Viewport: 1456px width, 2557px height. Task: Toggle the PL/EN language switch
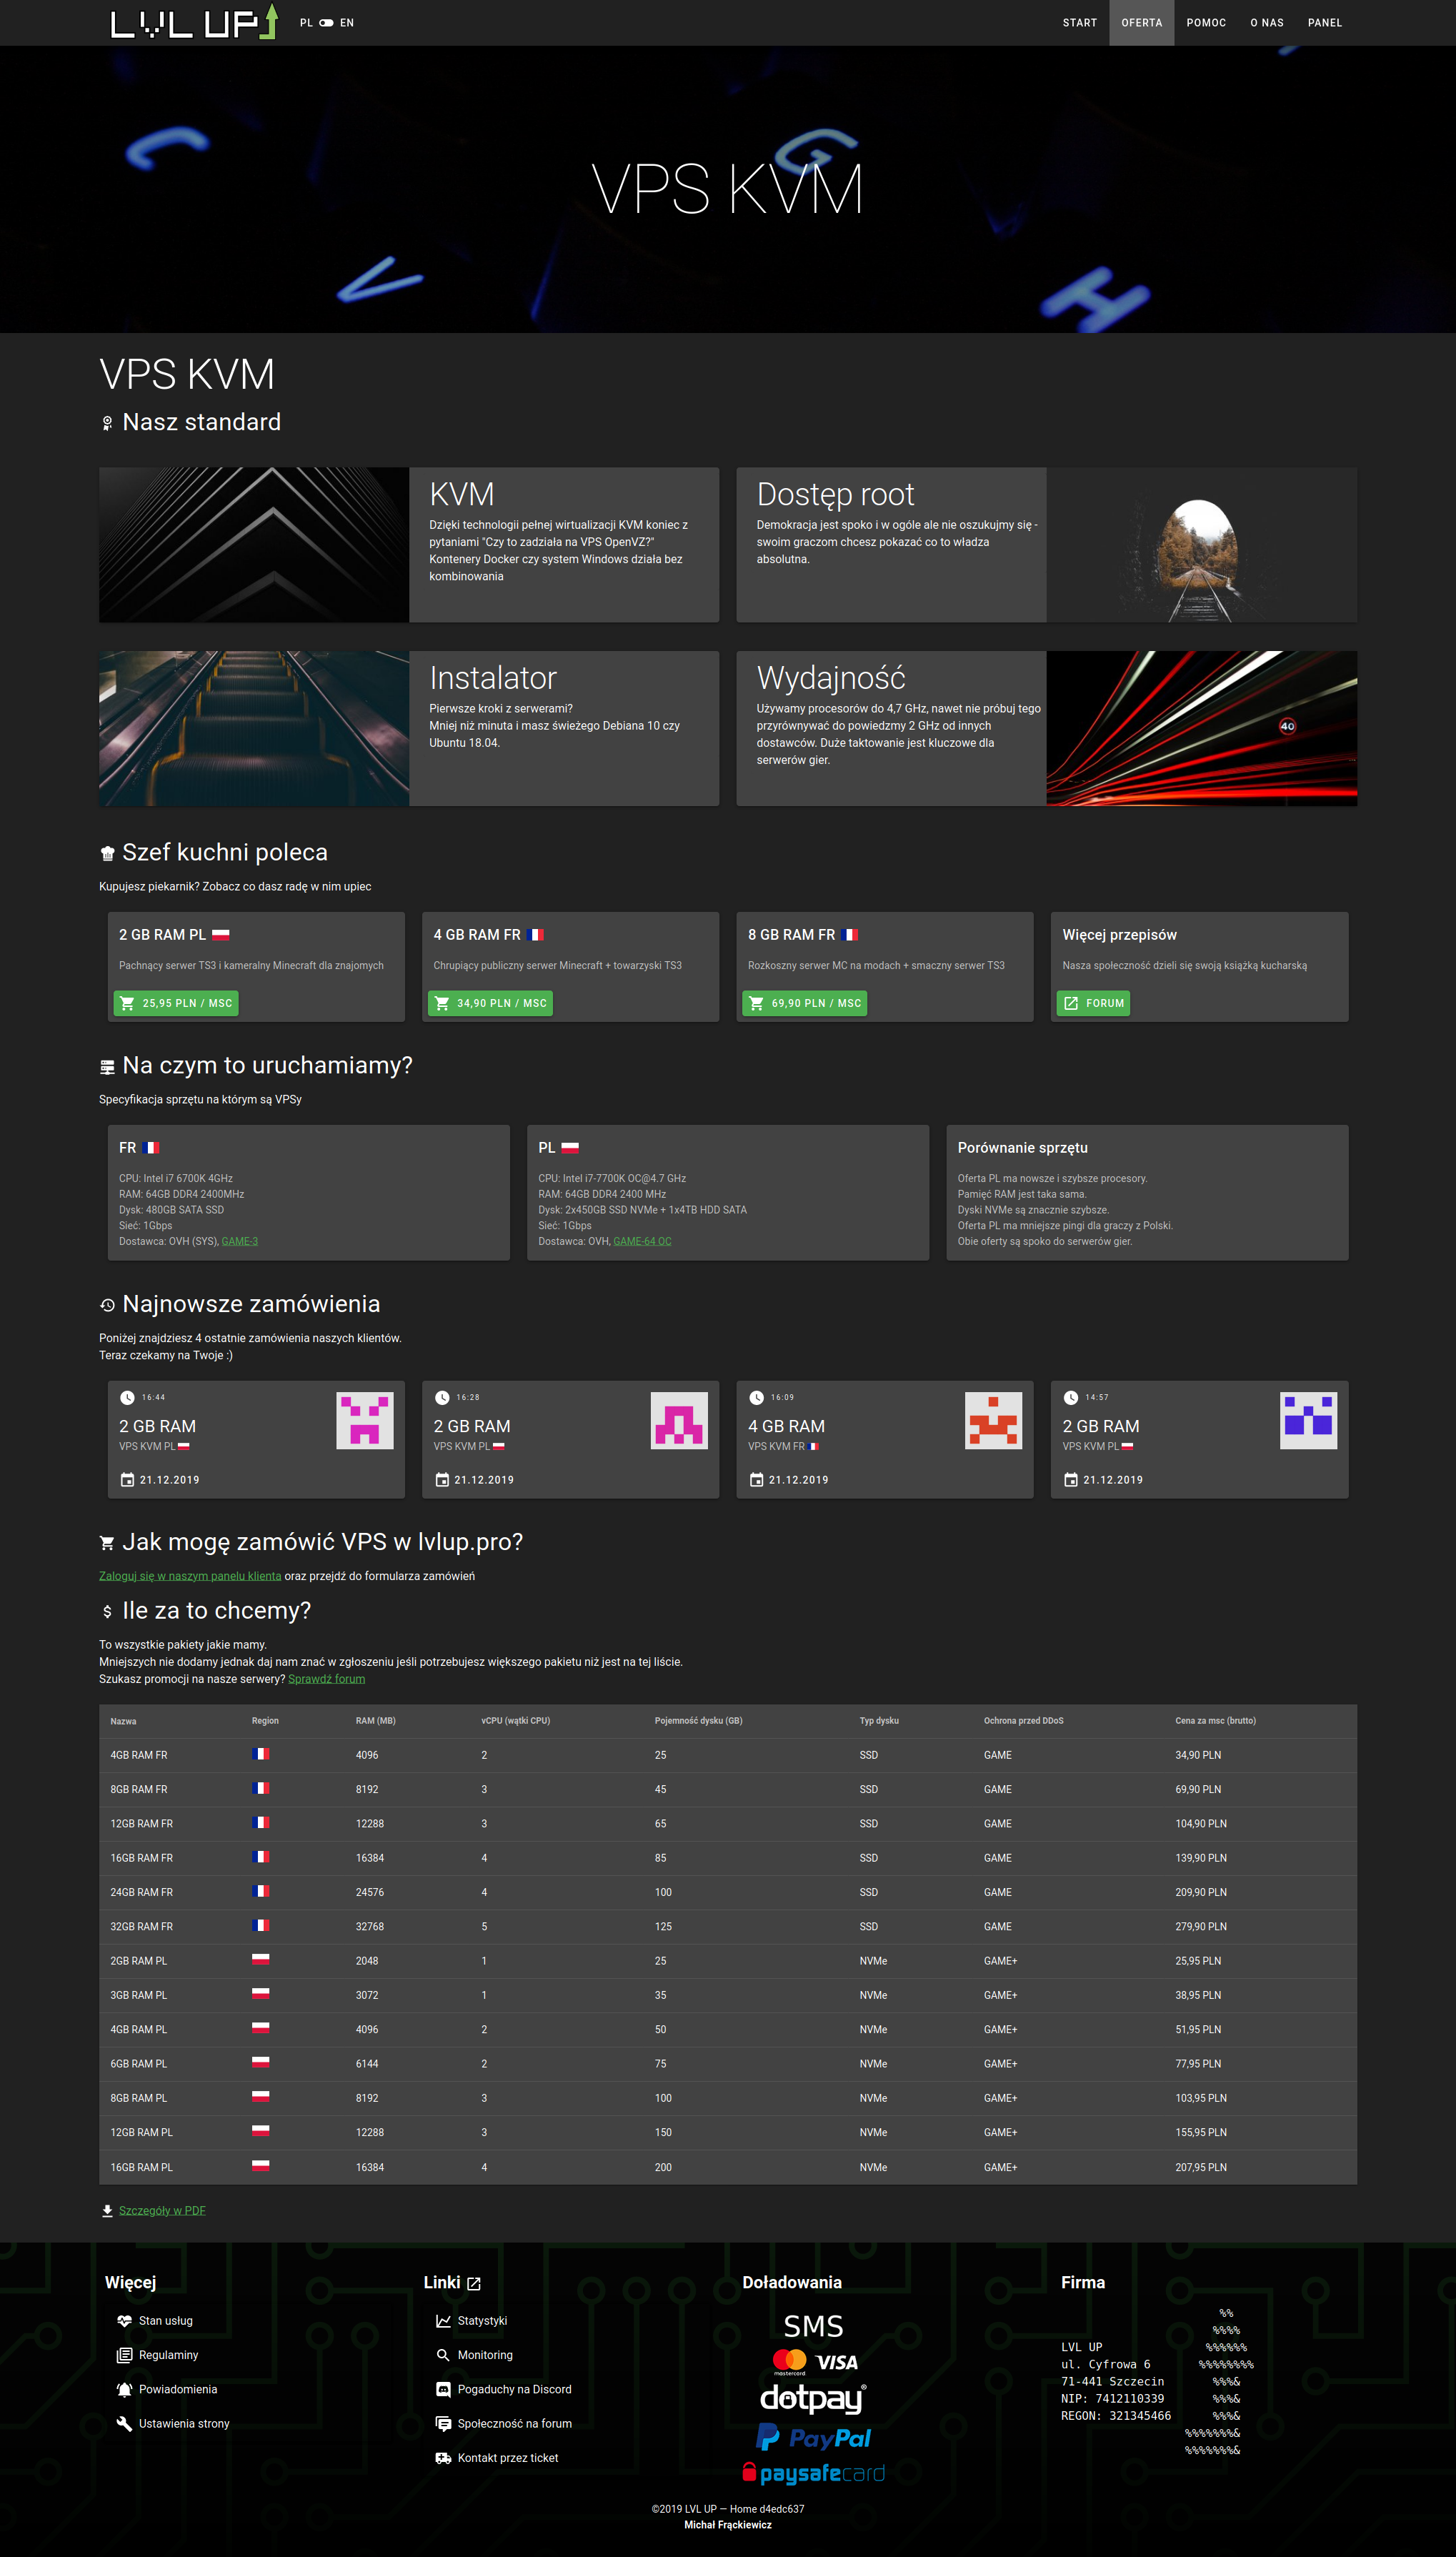[x=326, y=23]
